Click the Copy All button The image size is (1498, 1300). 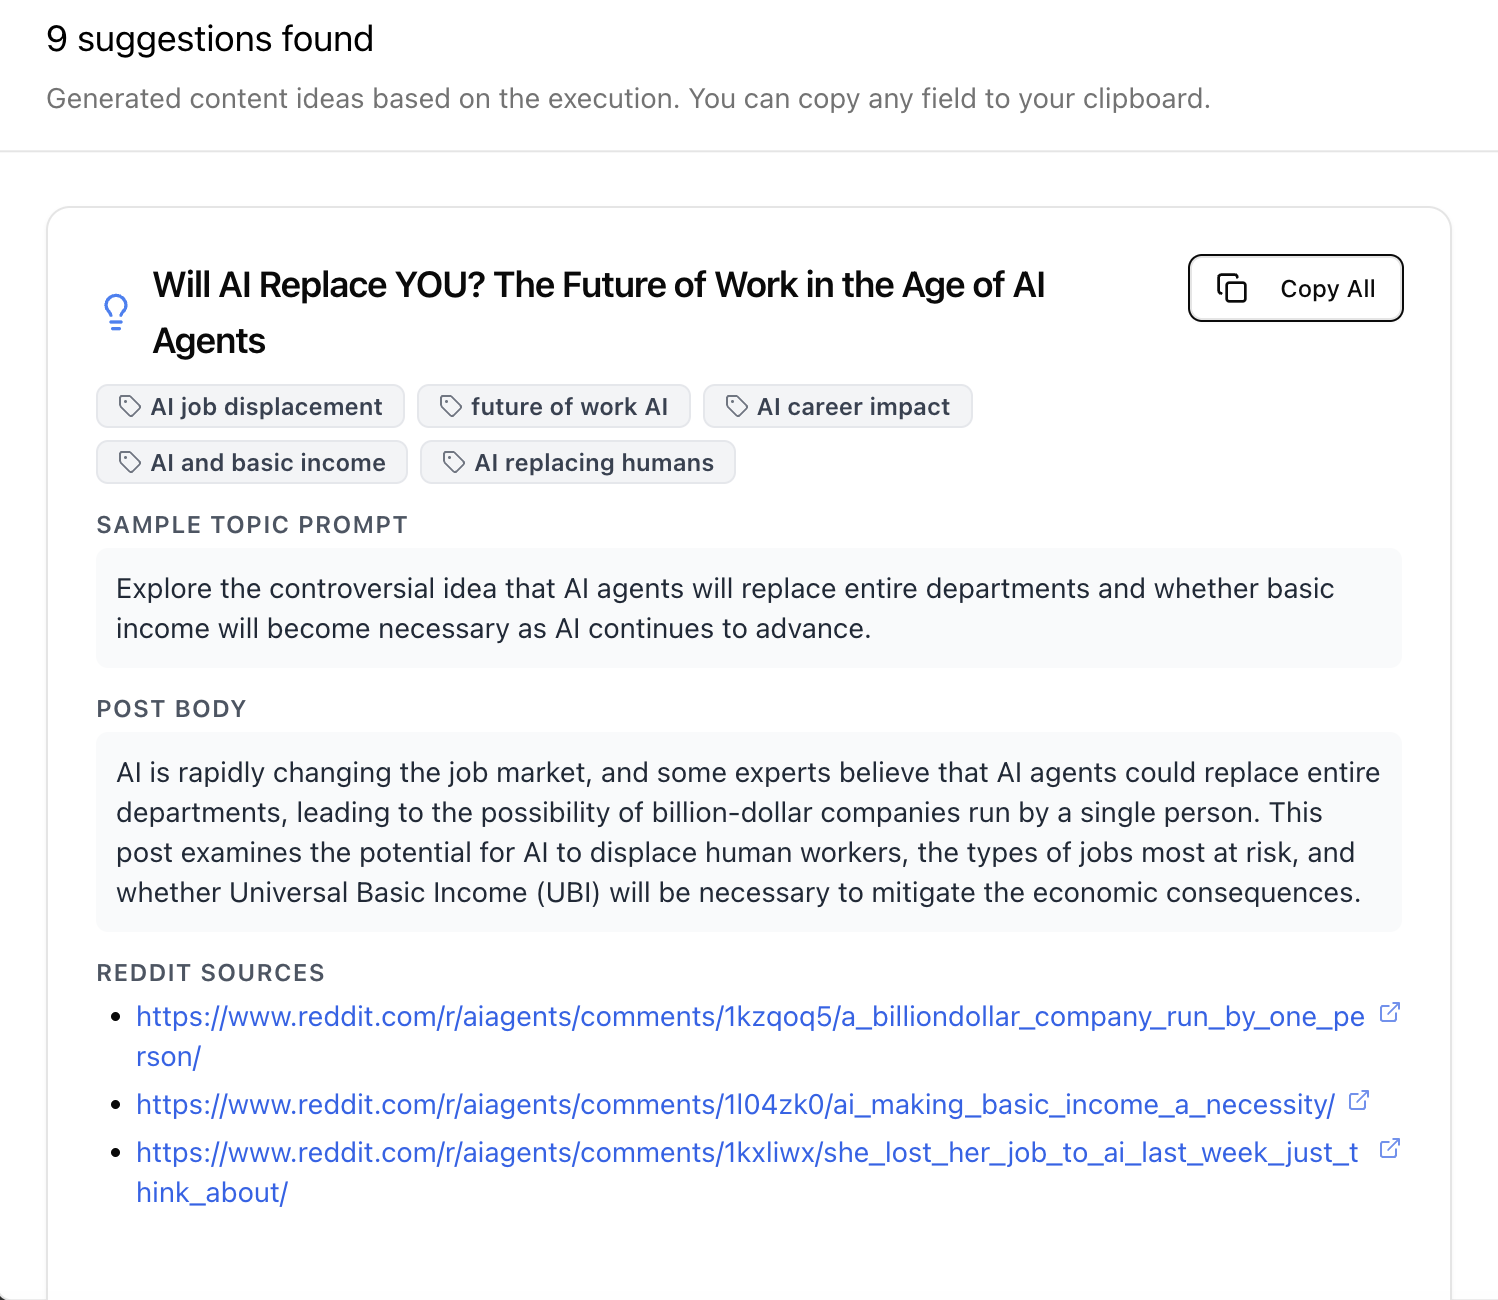coord(1295,288)
